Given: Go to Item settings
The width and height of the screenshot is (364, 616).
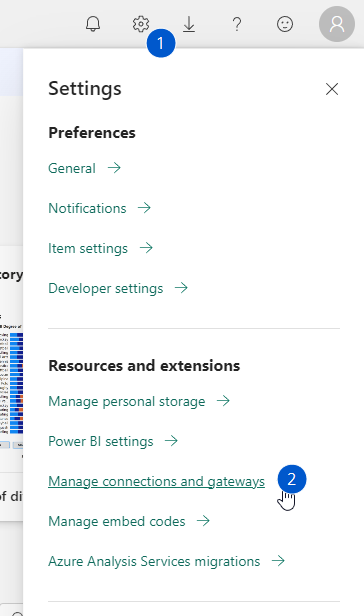Looking at the screenshot, I should [88, 248].
